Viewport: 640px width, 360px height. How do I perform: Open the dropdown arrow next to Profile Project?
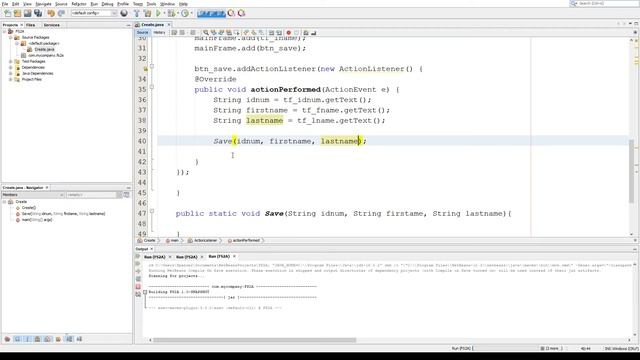pos(191,13)
